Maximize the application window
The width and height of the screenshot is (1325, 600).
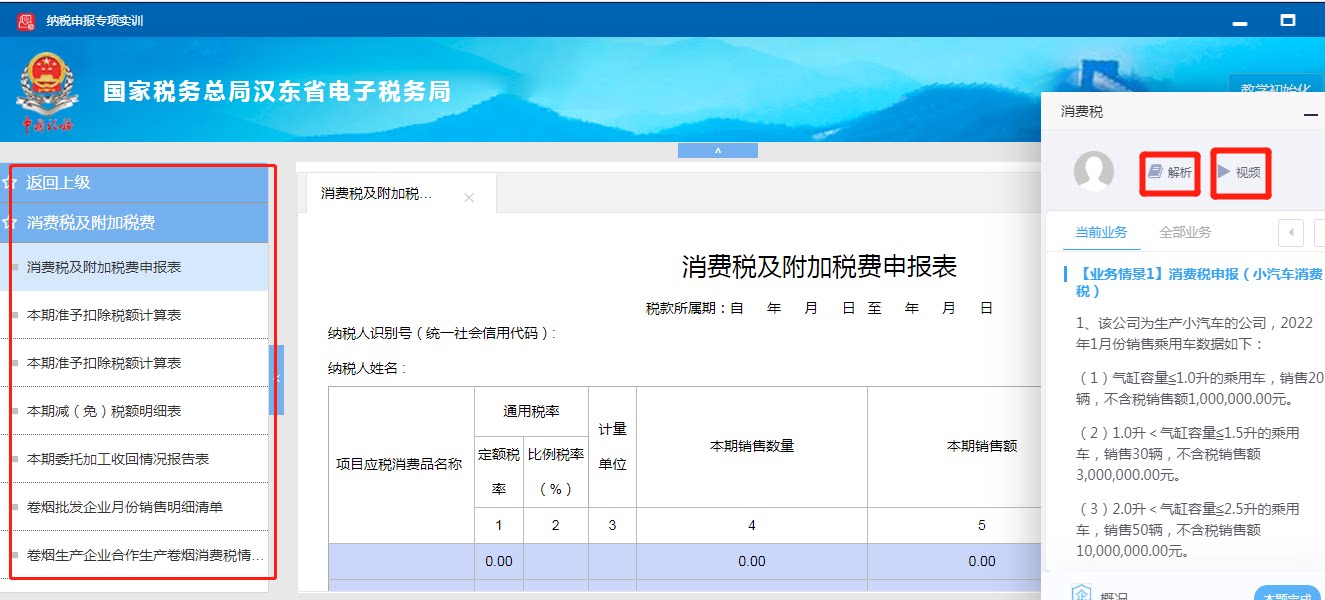point(1288,20)
